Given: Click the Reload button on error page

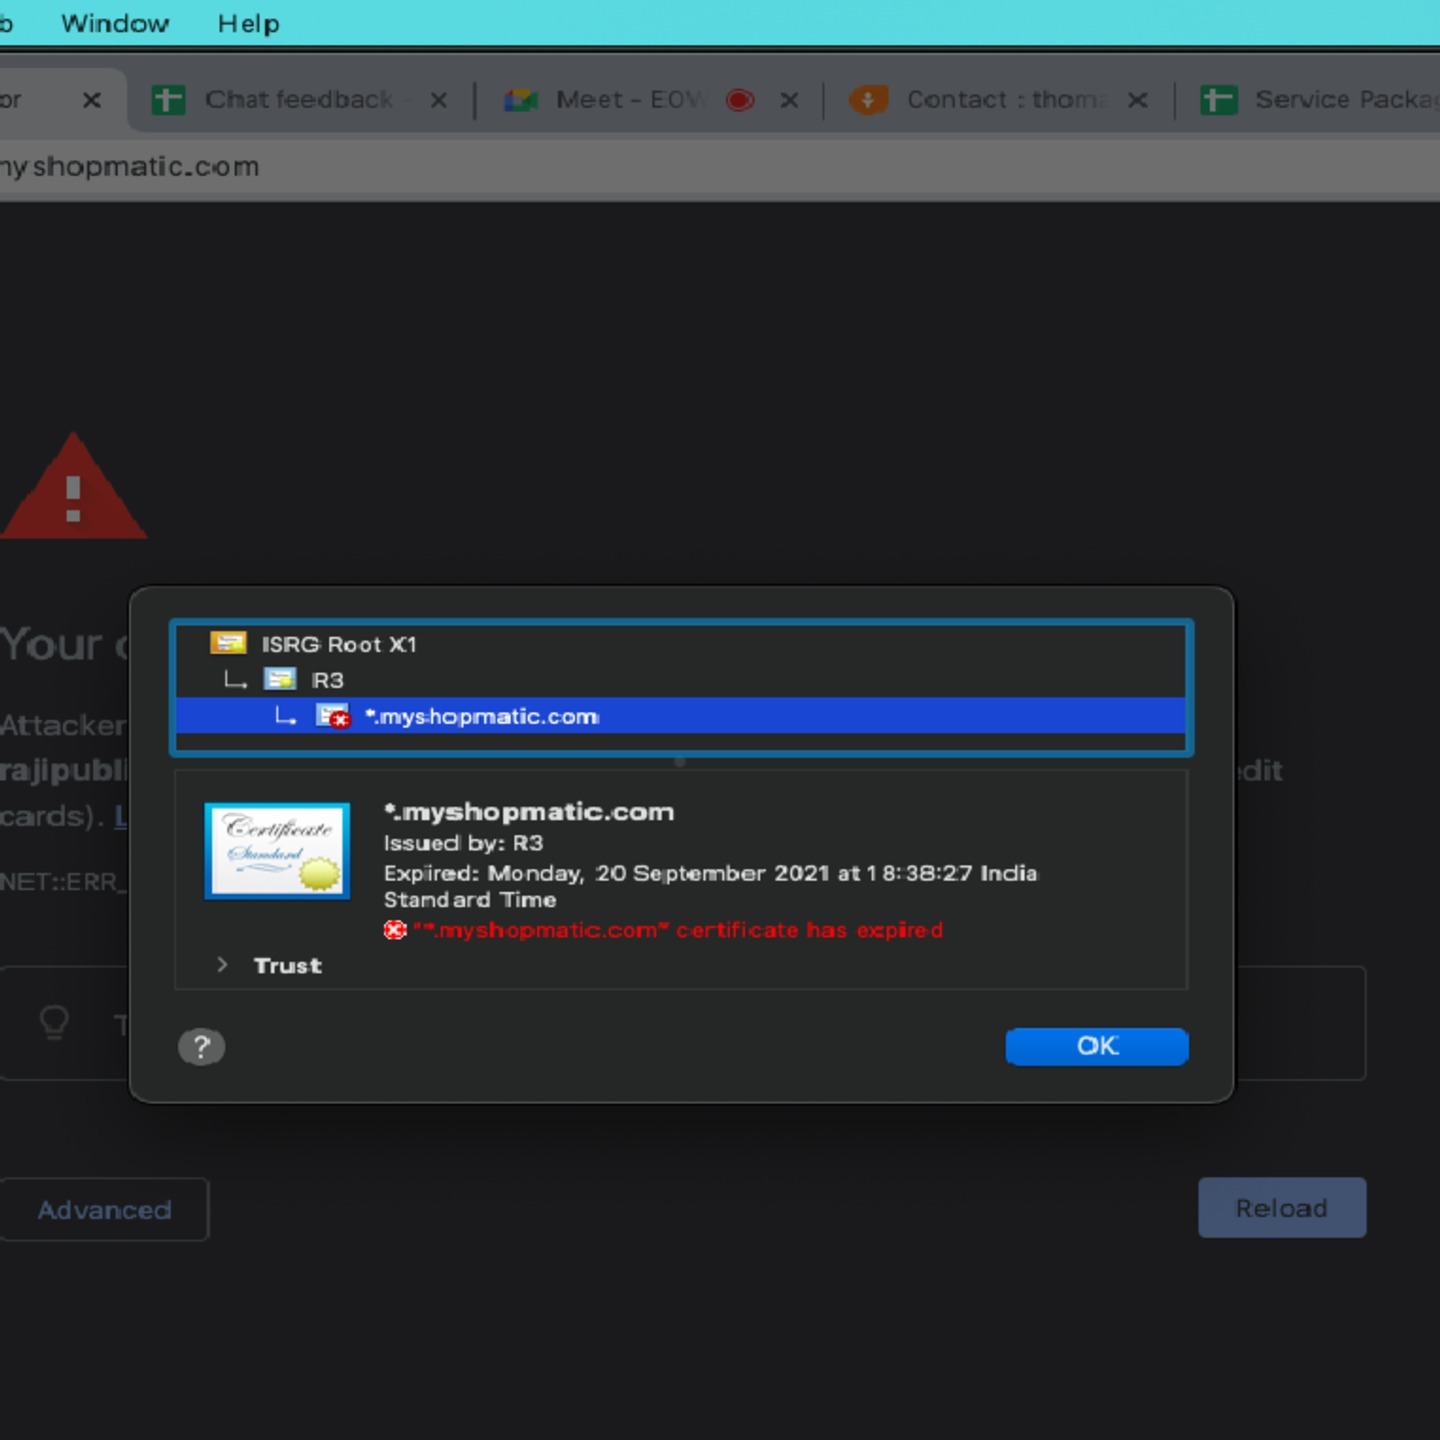Looking at the screenshot, I should pos(1282,1208).
